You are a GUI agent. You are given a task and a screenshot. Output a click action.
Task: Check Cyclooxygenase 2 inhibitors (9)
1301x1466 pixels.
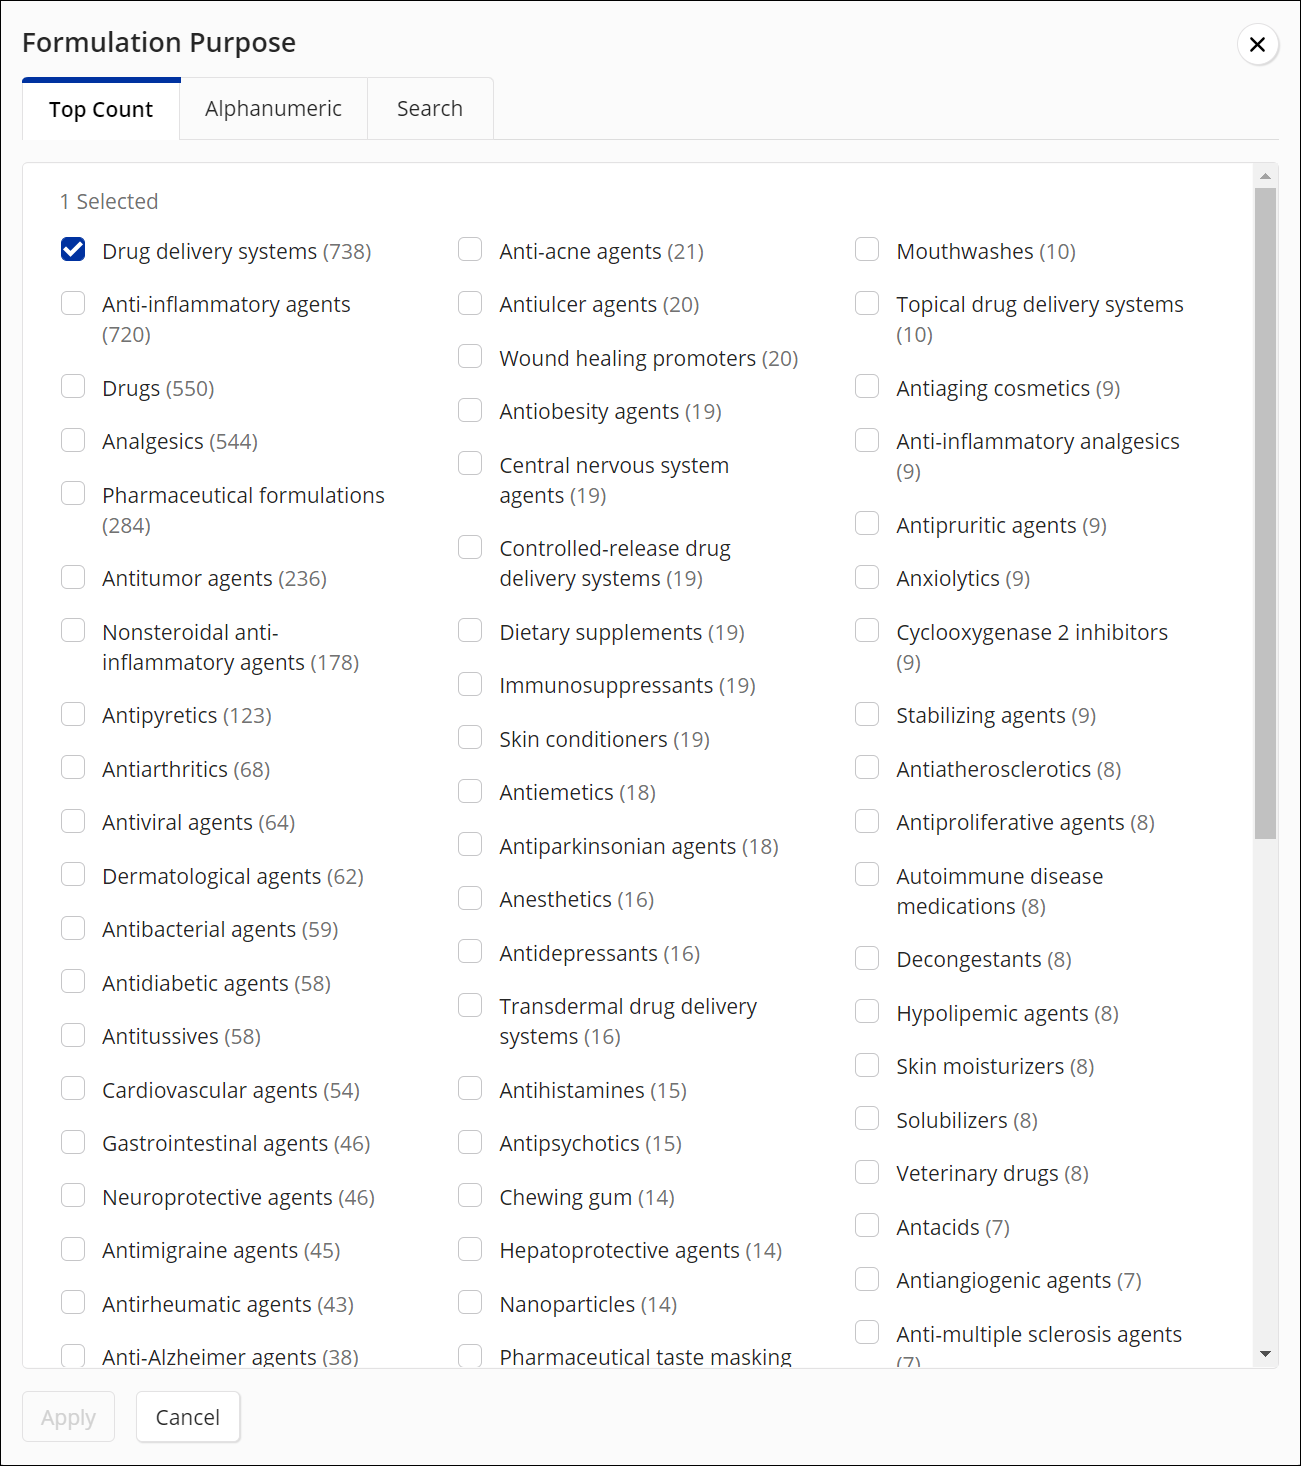(x=867, y=630)
